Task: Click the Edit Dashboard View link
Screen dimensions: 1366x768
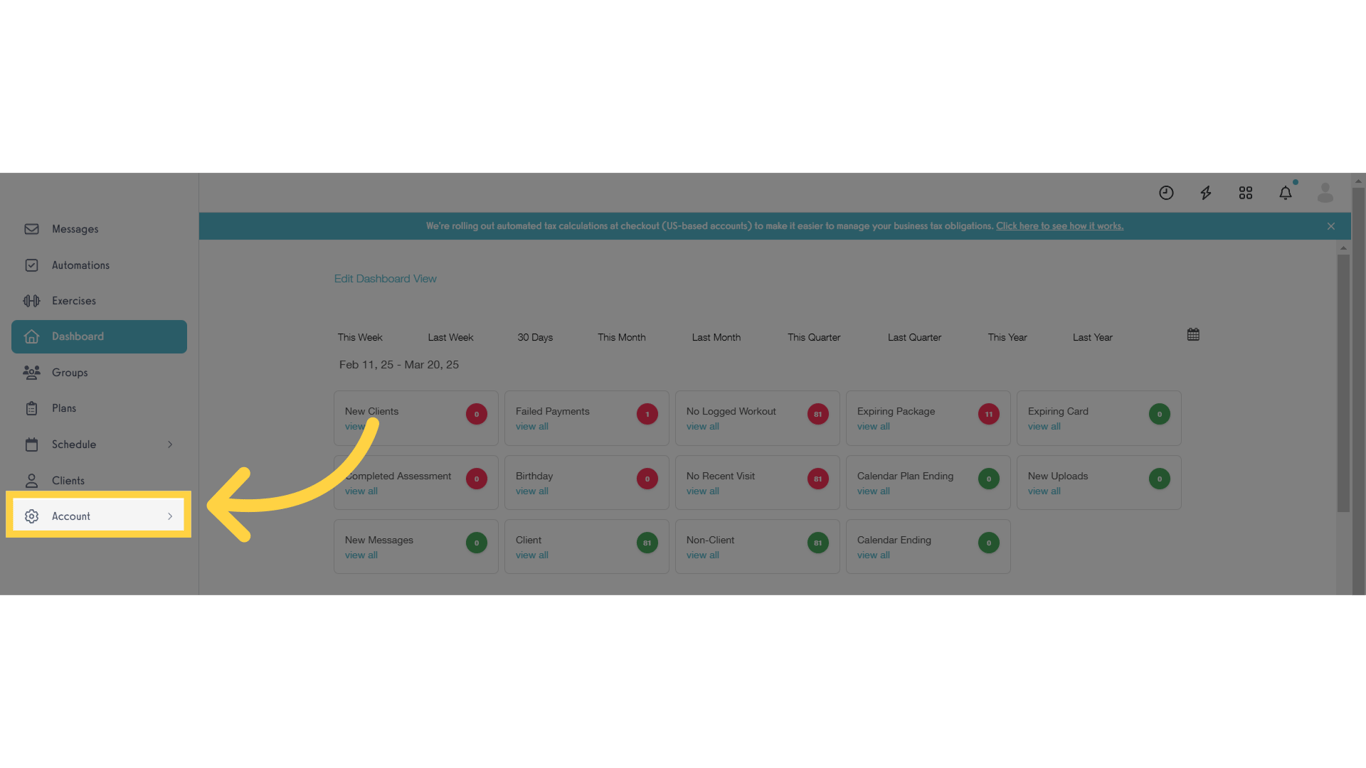Action: tap(385, 279)
